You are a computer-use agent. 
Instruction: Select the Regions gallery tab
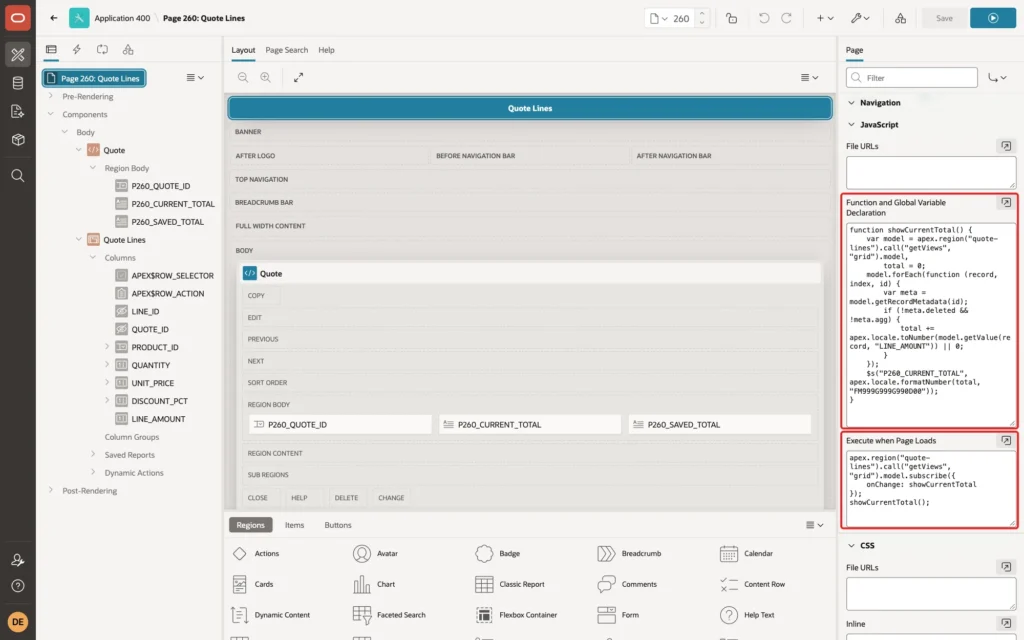click(250, 525)
